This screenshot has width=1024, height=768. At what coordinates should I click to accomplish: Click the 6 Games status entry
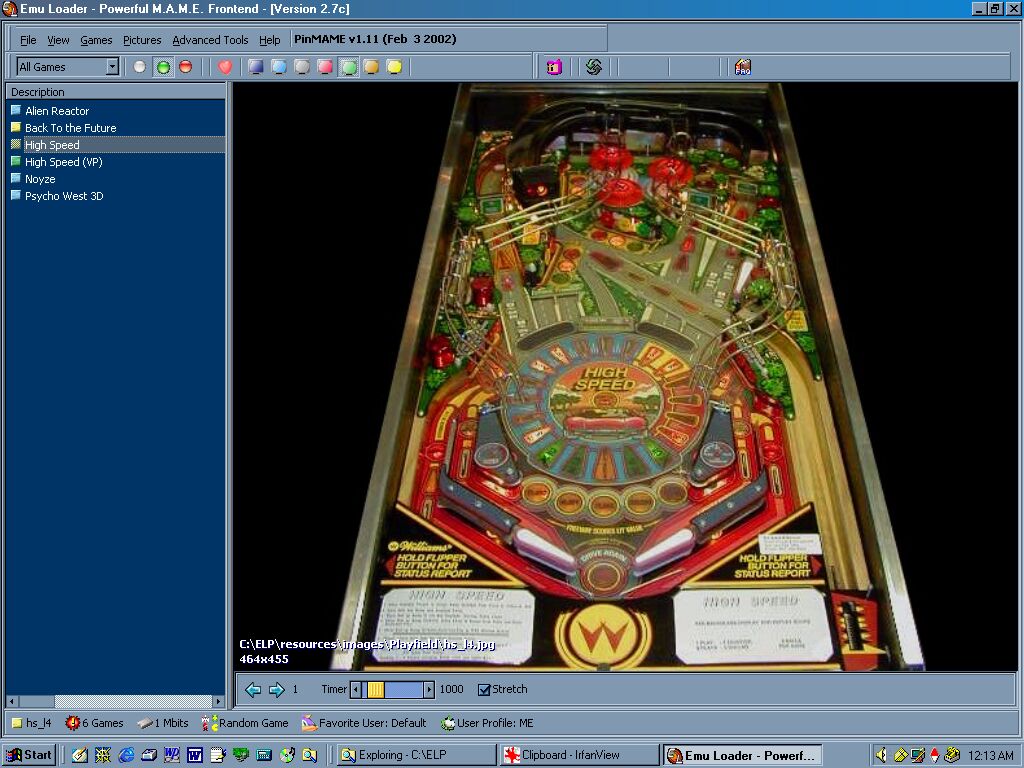tap(95, 723)
